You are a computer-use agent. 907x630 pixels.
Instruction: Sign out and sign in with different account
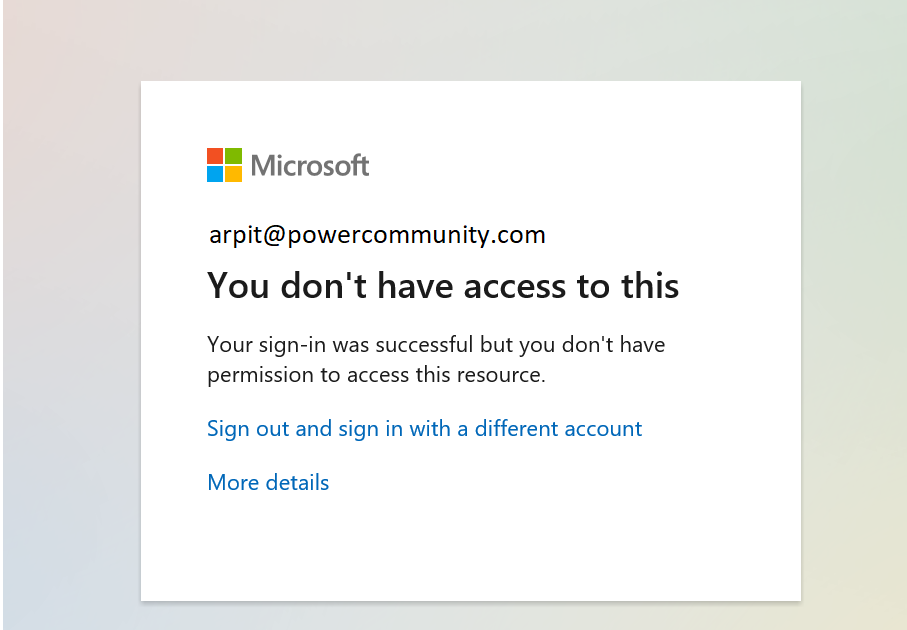tap(425, 429)
